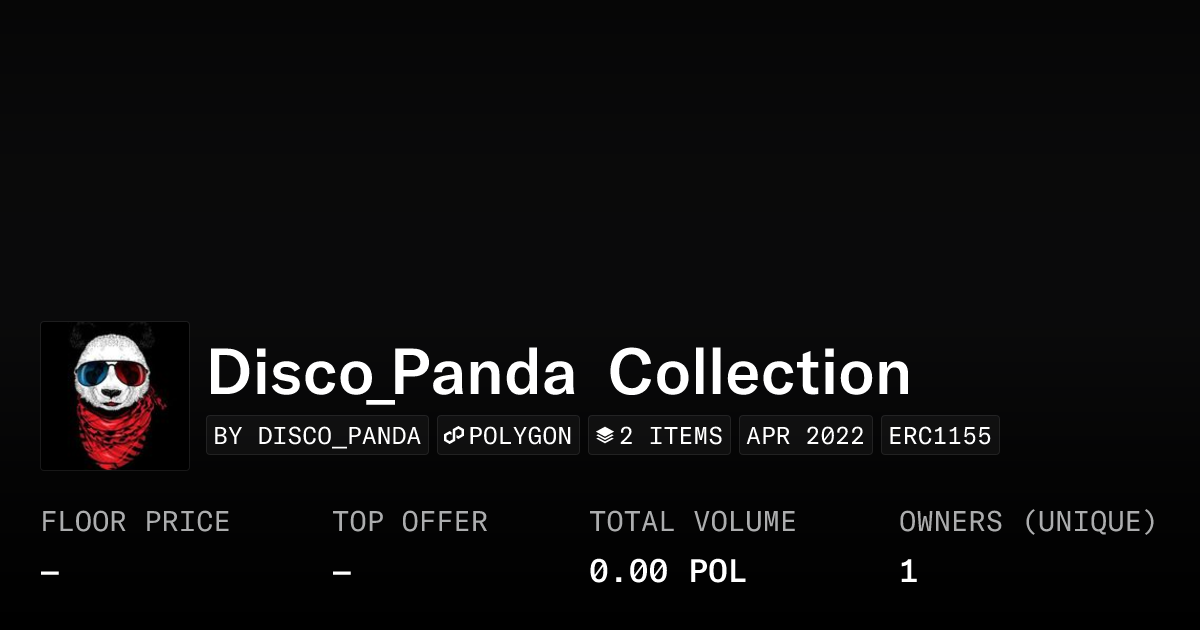1200x630 pixels.
Task: Click the FLOOR PRICE label
Action: pyautogui.click(x=135, y=522)
